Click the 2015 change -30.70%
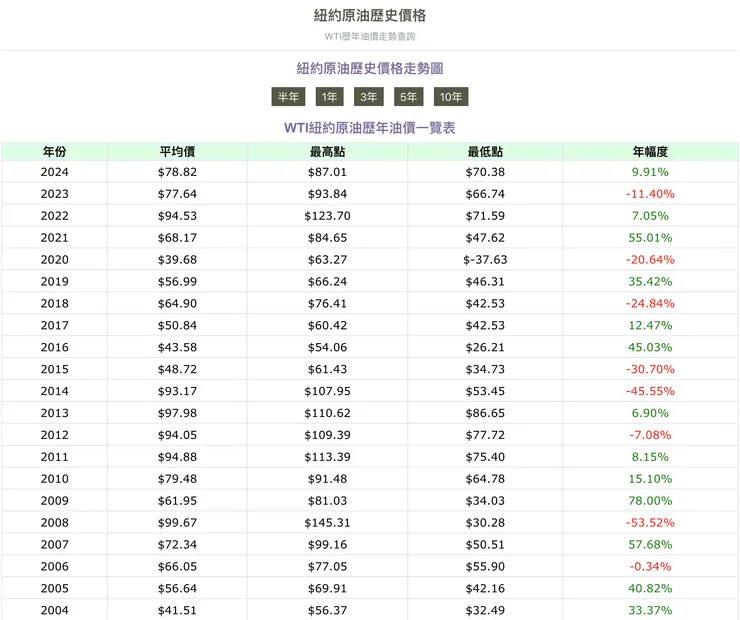 pos(650,369)
